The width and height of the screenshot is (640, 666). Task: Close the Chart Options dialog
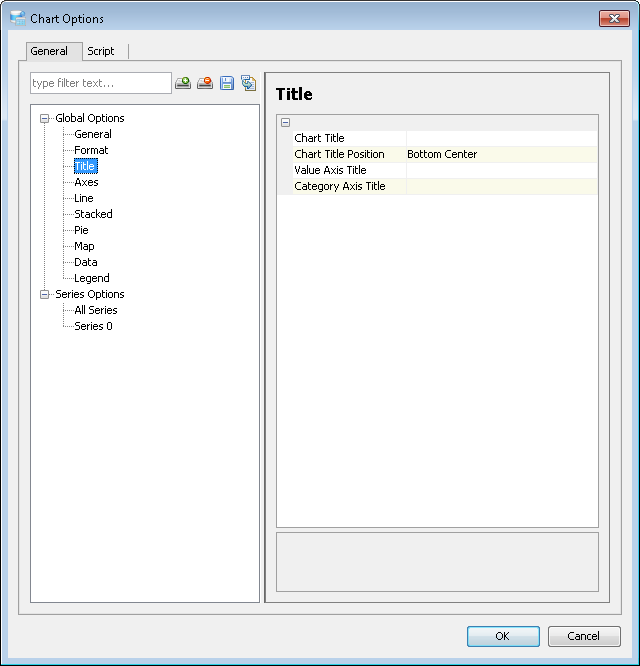tap(614, 18)
